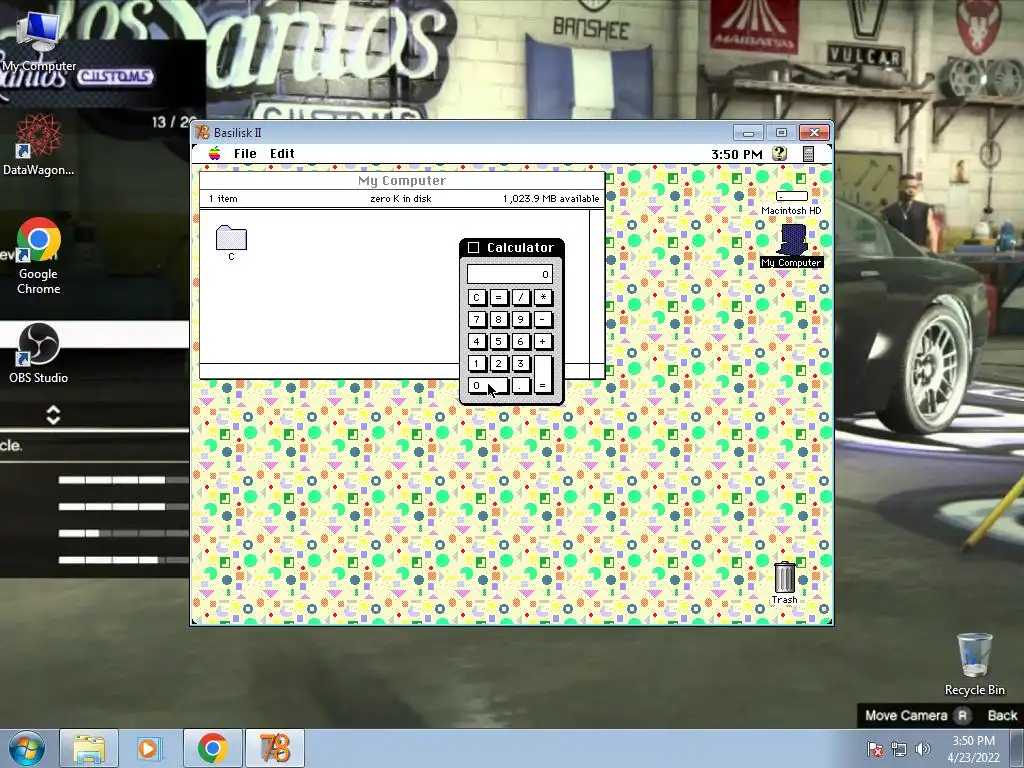Click the 3 key on Calculator
The image size is (1024, 768).
[x=520, y=364]
